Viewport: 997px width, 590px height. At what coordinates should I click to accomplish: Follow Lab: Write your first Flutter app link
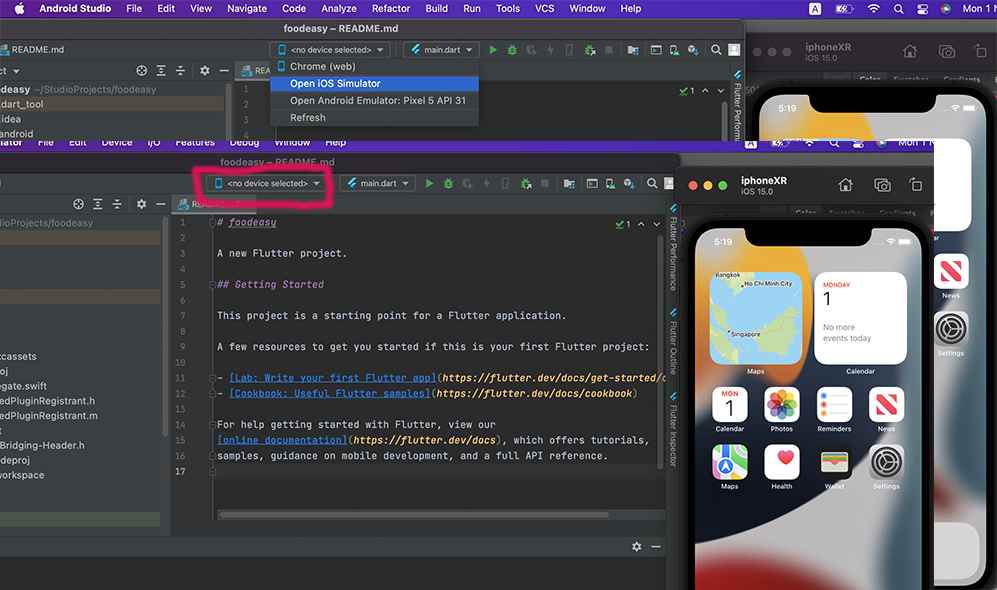point(333,378)
